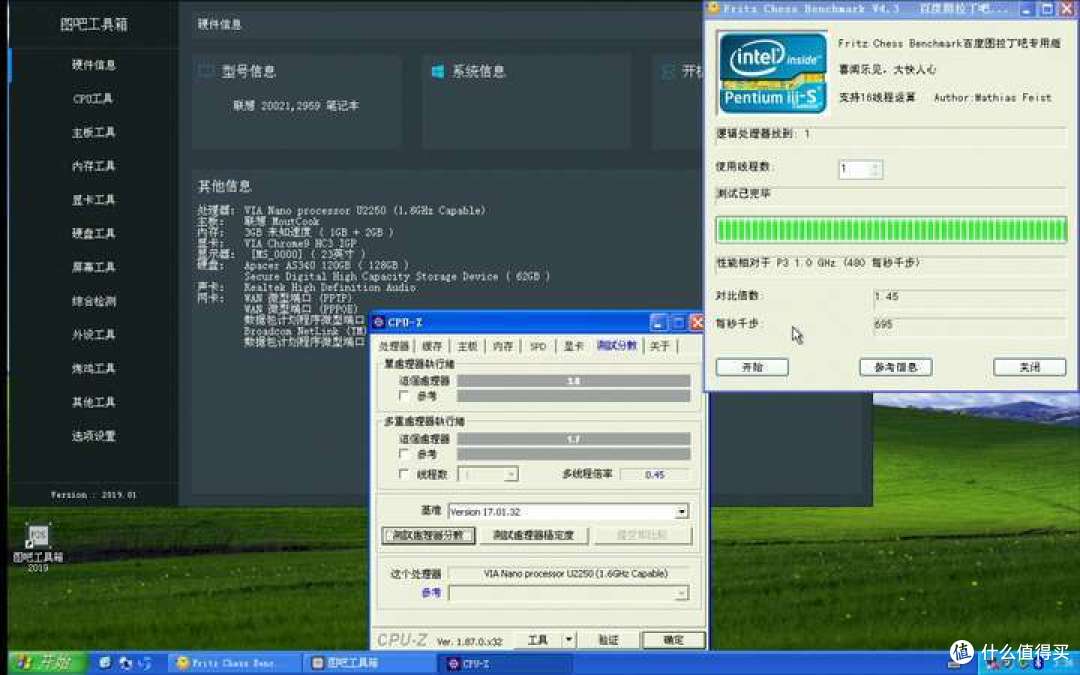
Task: Launch Internet Explorer from the quick launch bar
Action: click(105, 663)
